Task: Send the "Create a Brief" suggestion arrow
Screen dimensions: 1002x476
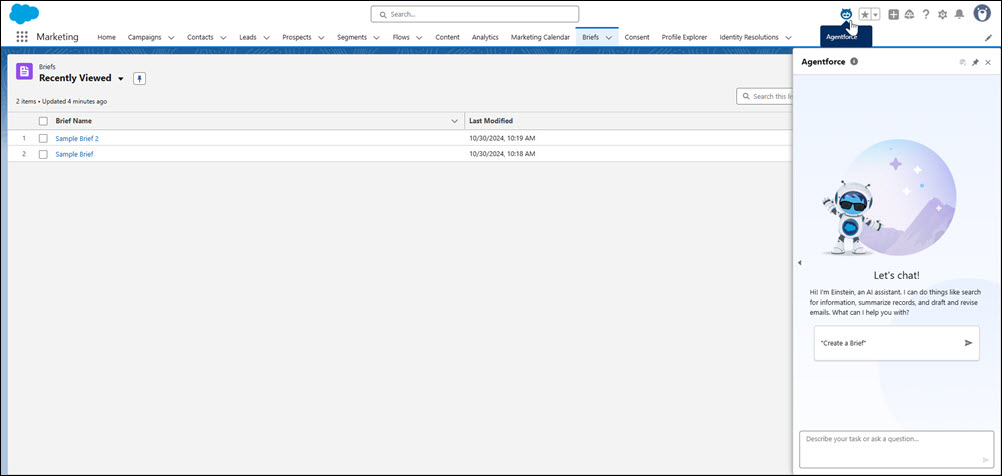Action: (x=968, y=343)
